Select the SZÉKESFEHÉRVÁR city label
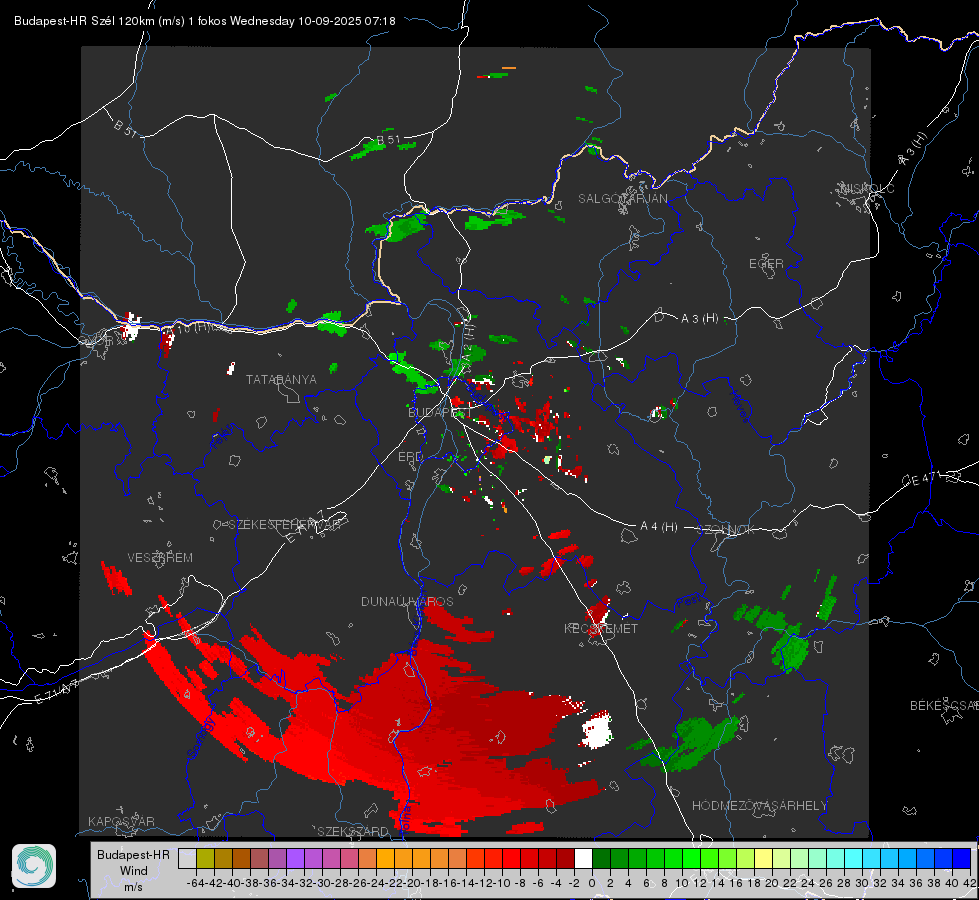Screen dimensions: 979x900 [285, 525]
